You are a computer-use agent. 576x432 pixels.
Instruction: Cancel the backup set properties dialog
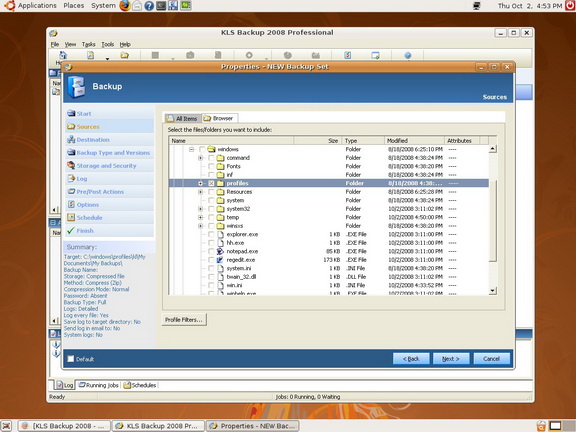point(492,359)
